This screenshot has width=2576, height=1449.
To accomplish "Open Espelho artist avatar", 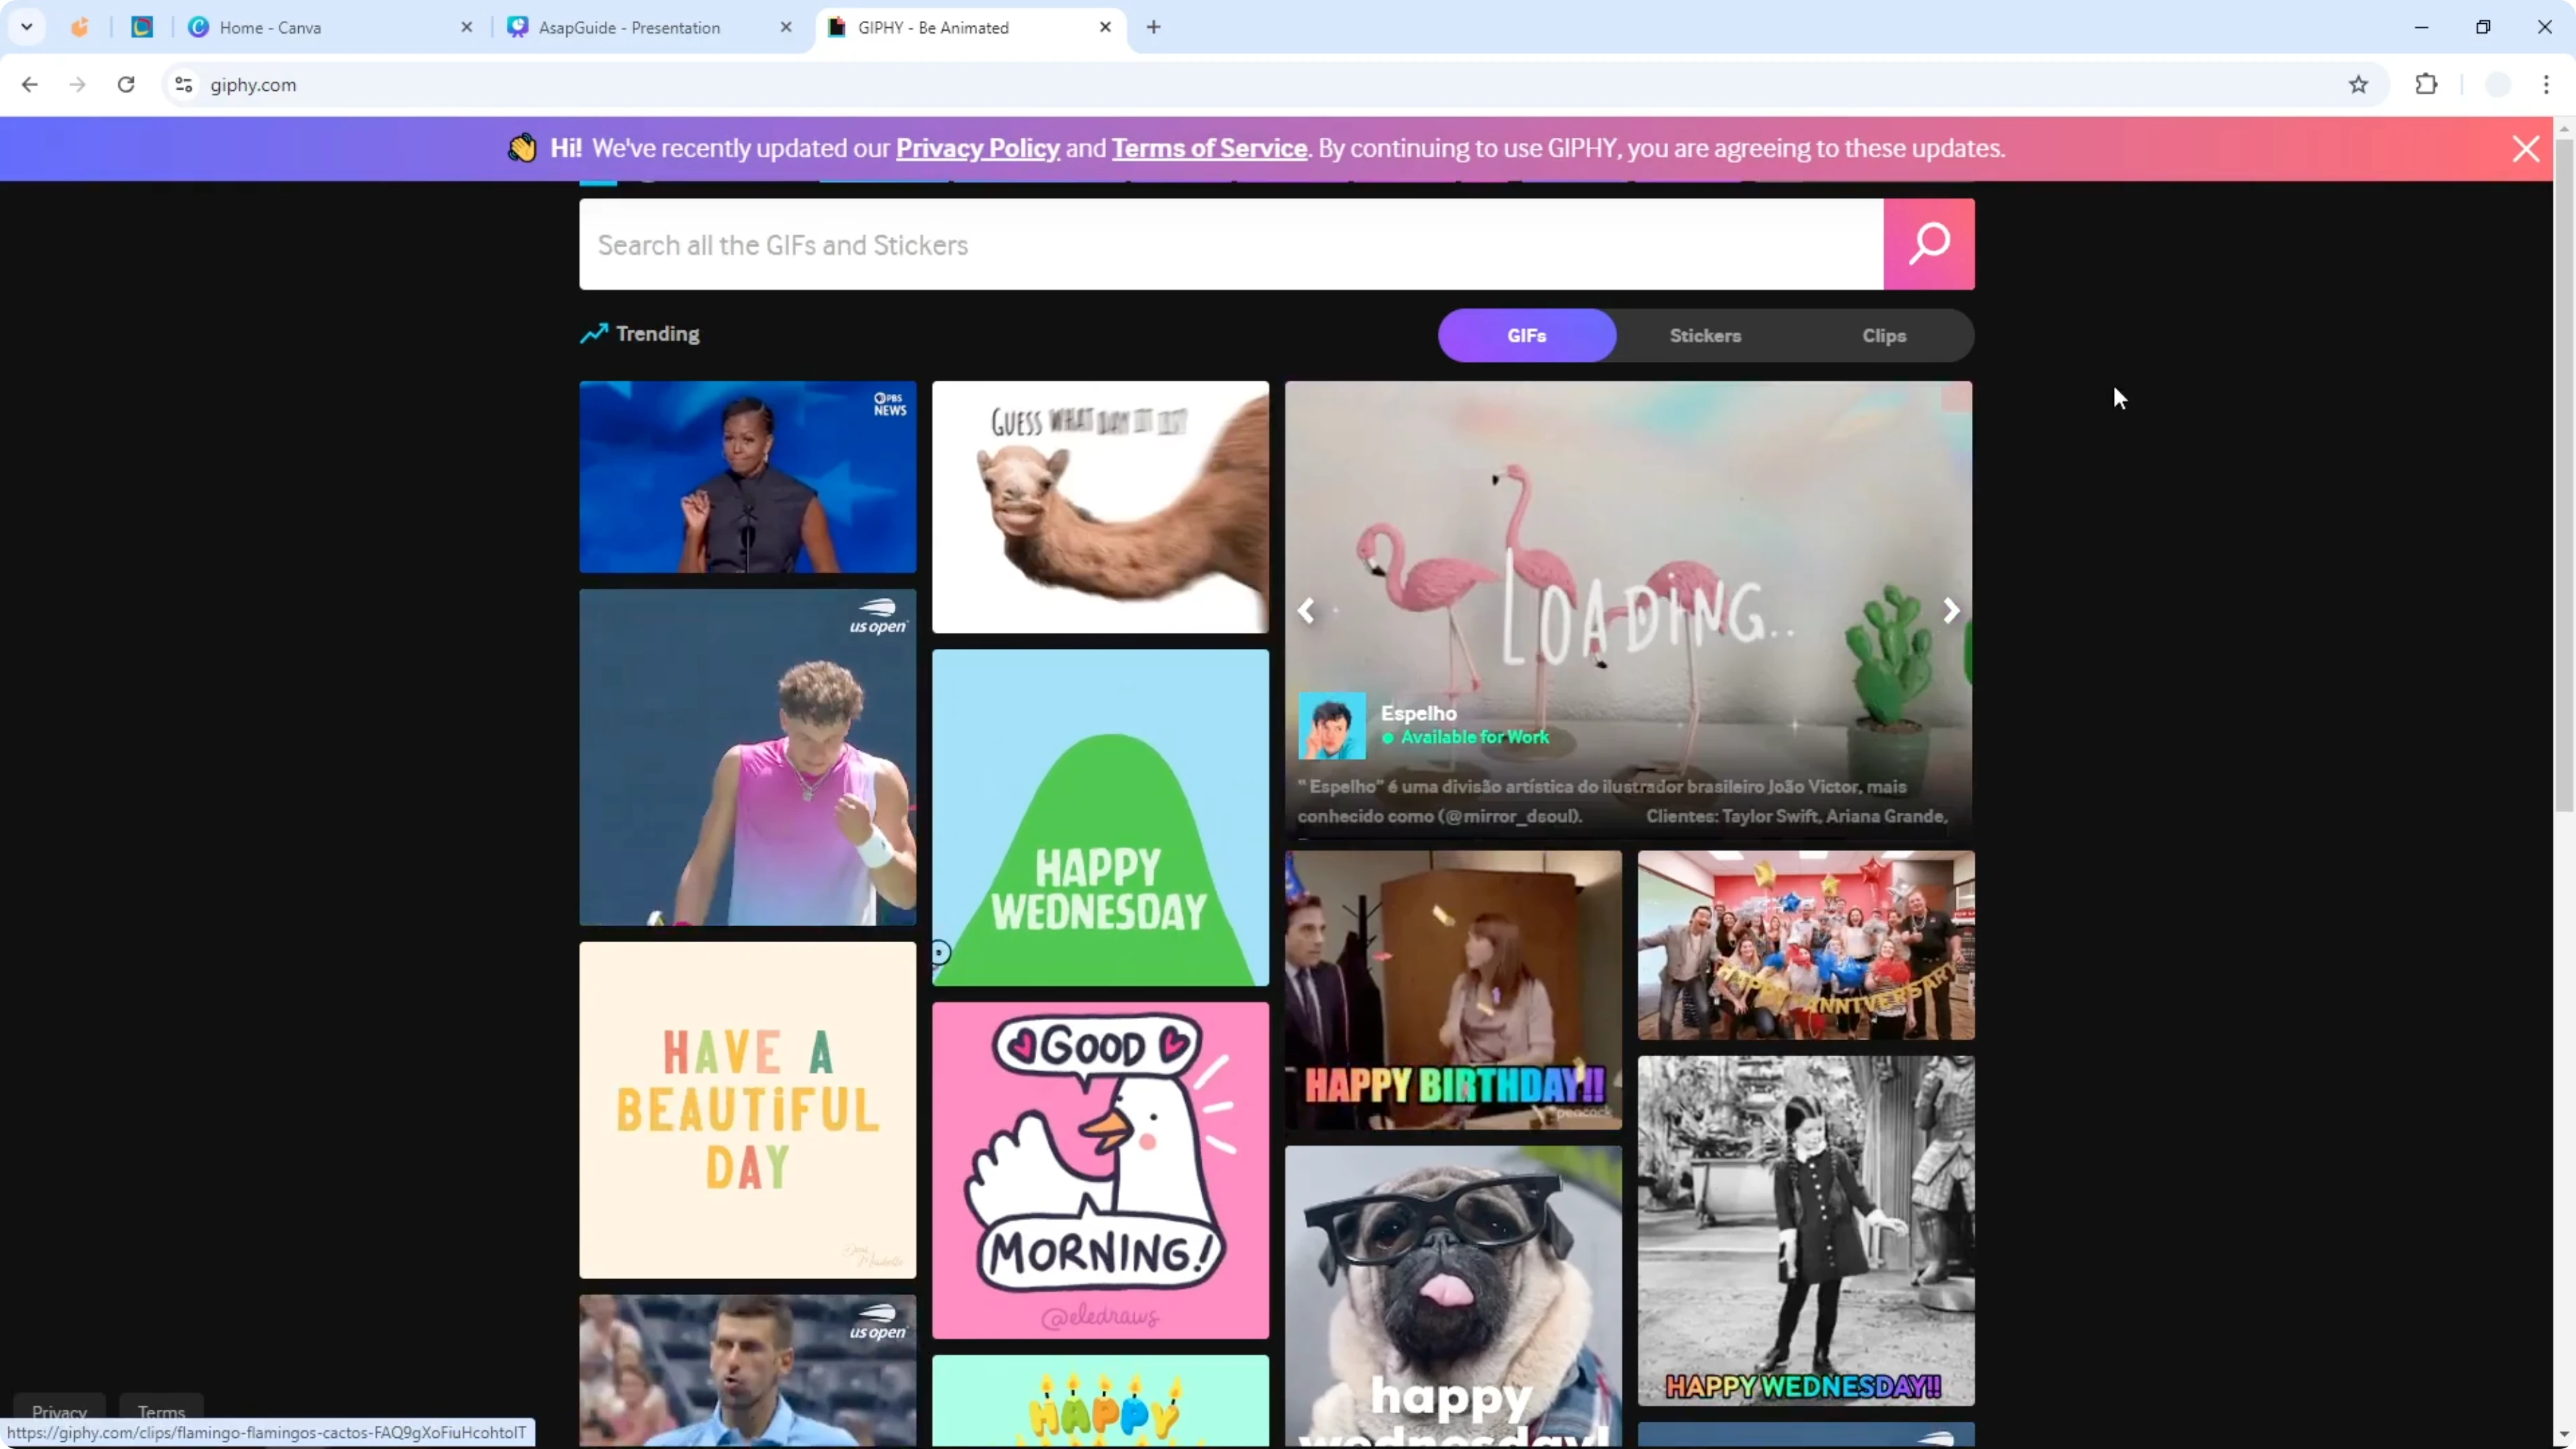I will [x=1332, y=725].
